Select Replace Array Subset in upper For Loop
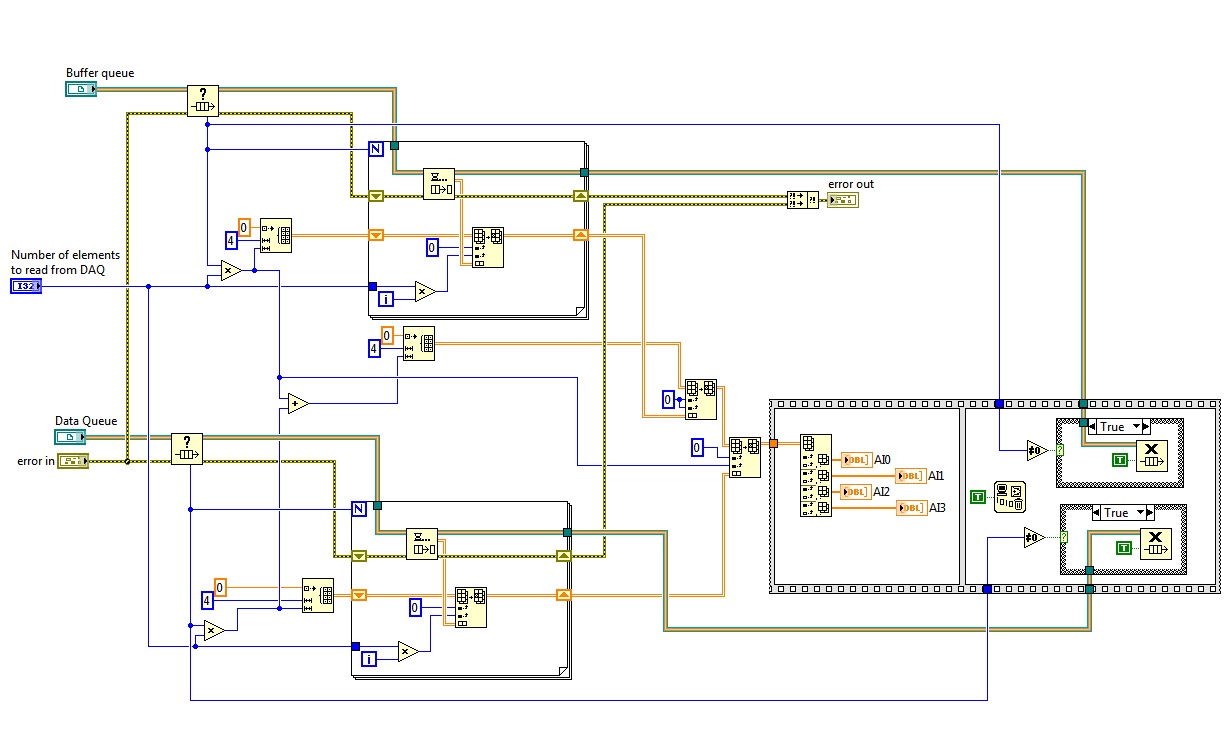Viewport: 1224px width, 738px height. (x=488, y=248)
